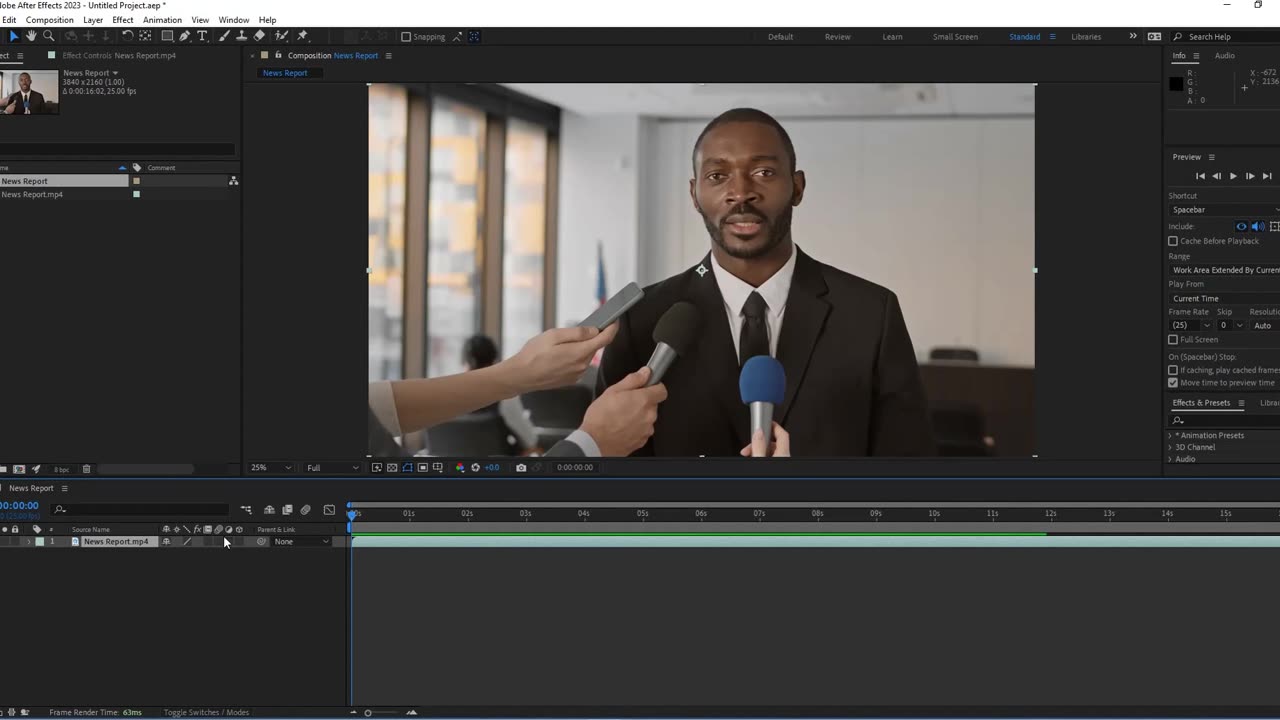Image resolution: width=1280 pixels, height=720 pixels.
Task: Open the Spacebar shortcut dropdown
Action: (1224, 210)
